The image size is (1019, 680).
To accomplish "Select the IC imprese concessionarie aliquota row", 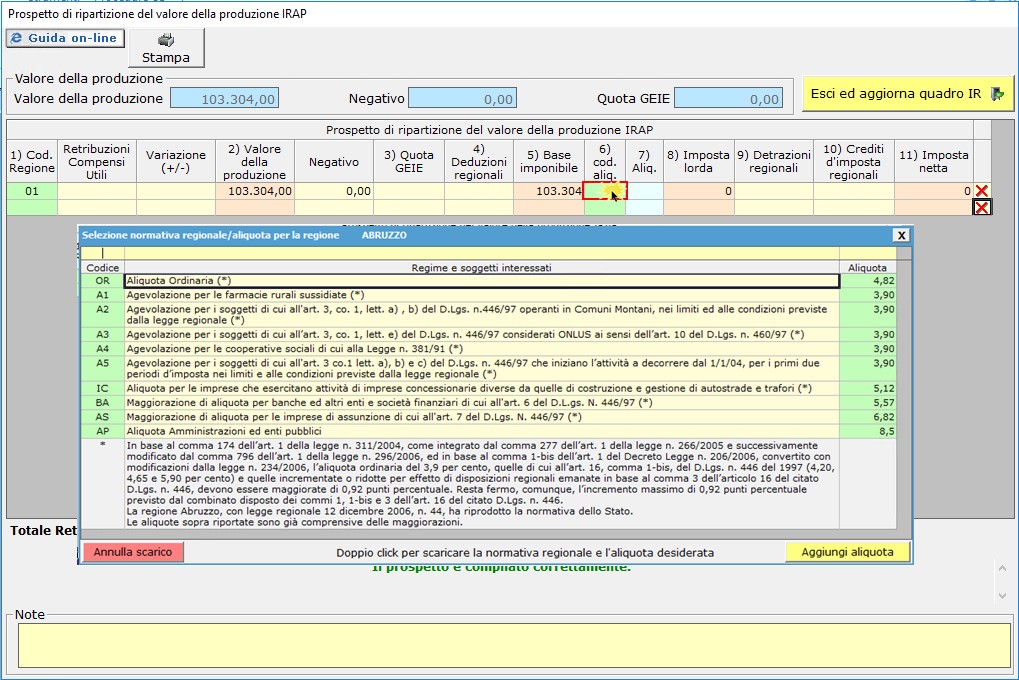I will point(482,389).
